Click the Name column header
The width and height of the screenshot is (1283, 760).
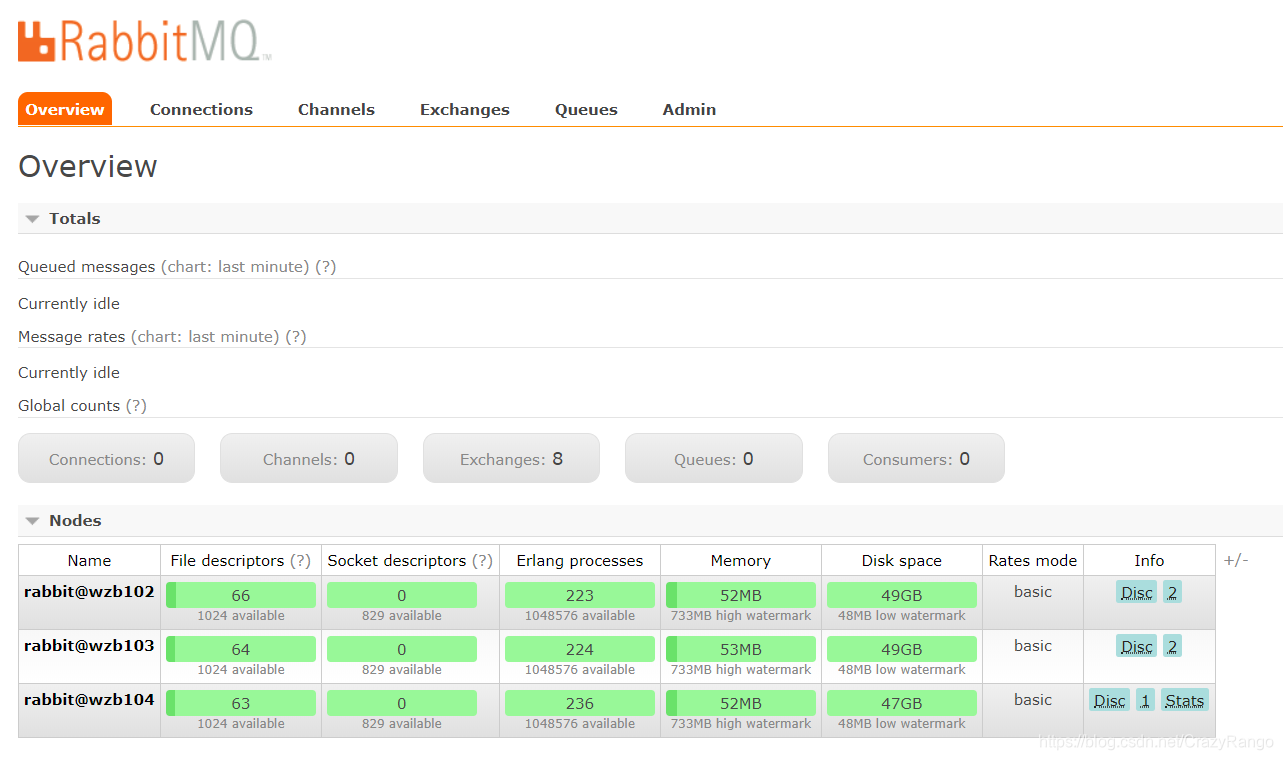click(x=89, y=561)
